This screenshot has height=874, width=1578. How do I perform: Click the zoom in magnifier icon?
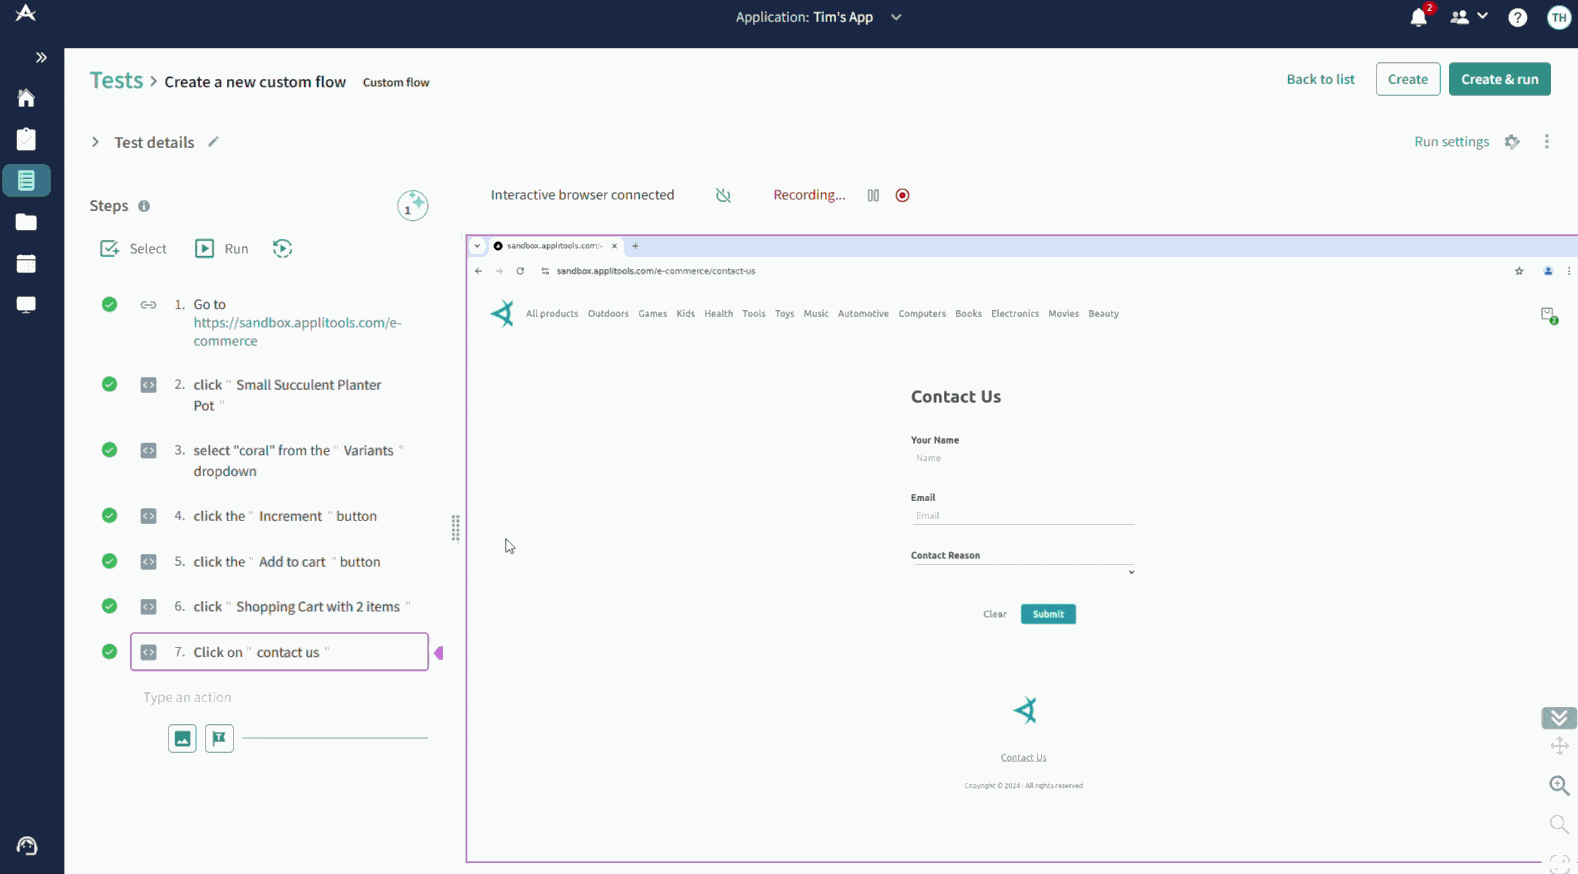coord(1558,786)
